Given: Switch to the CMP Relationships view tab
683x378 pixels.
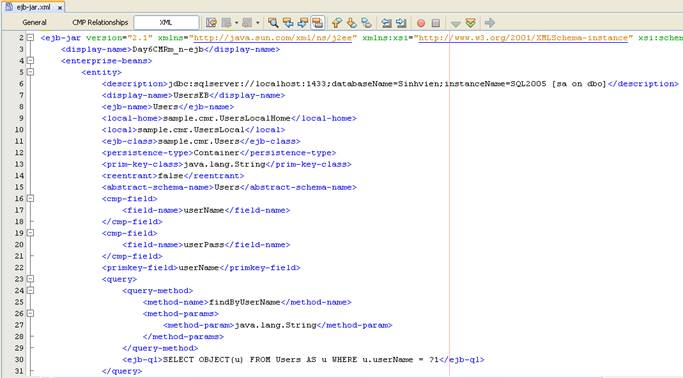Looking at the screenshot, I should click(x=100, y=22).
